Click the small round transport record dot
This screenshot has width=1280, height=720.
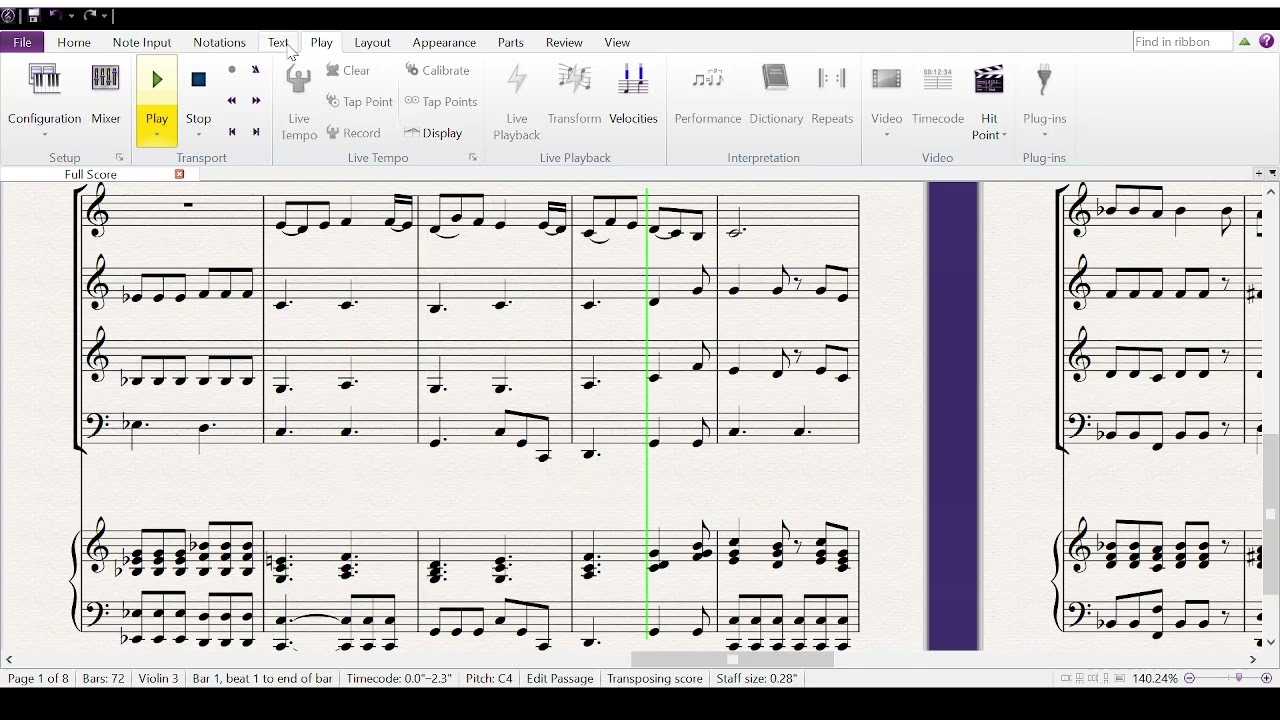(232, 70)
